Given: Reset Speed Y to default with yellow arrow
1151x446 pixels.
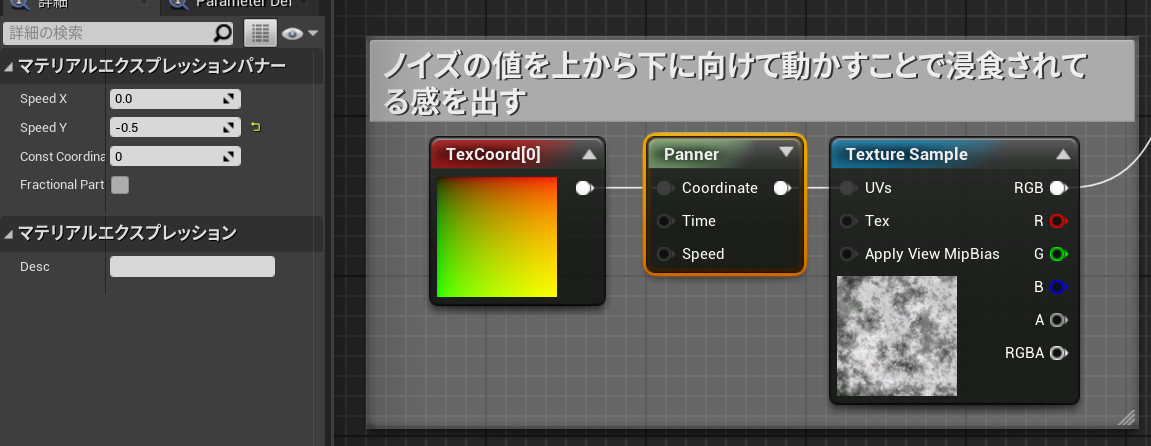Looking at the screenshot, I should click(x=255, y=127).
